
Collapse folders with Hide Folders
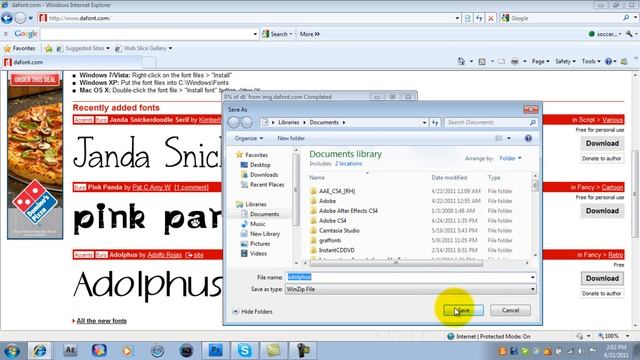click(x=252, y=311)
